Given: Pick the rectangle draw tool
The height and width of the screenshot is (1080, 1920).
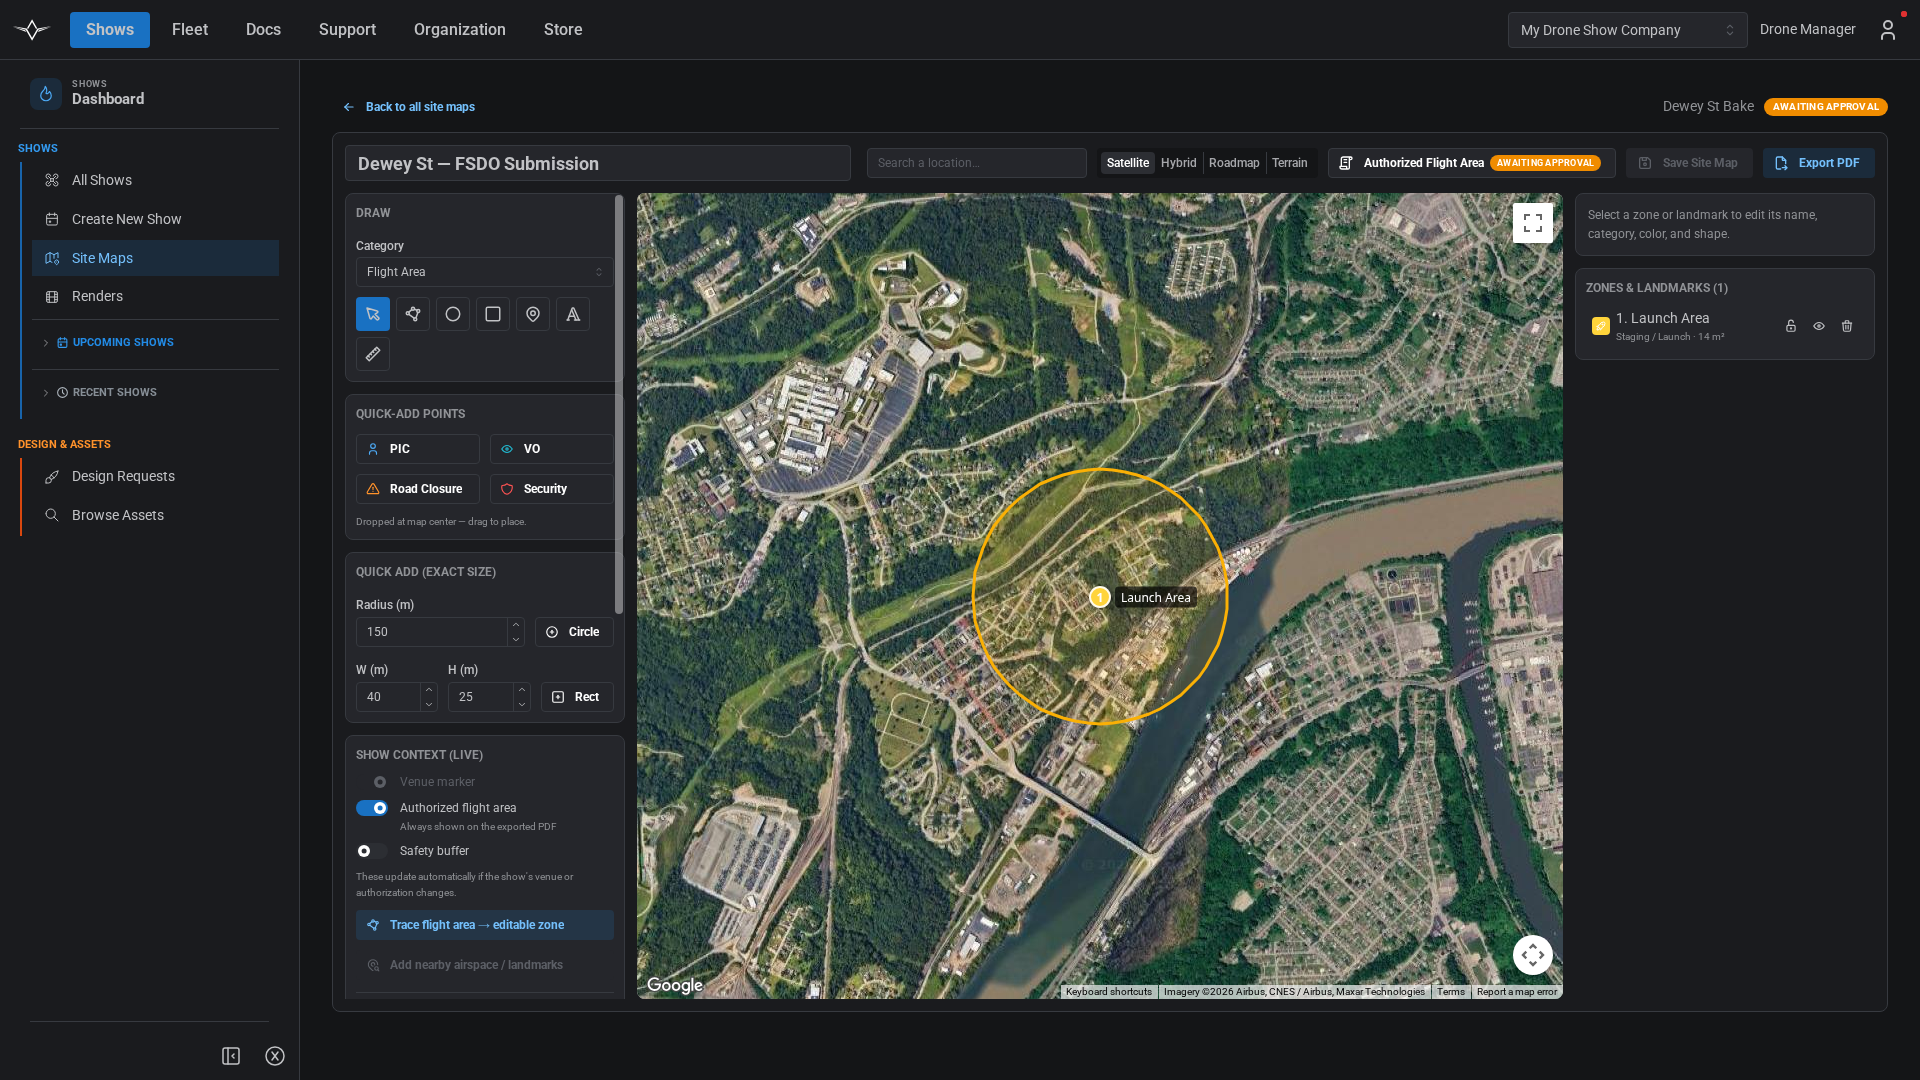Looking at the screenshot, I should tap(493, 314).
